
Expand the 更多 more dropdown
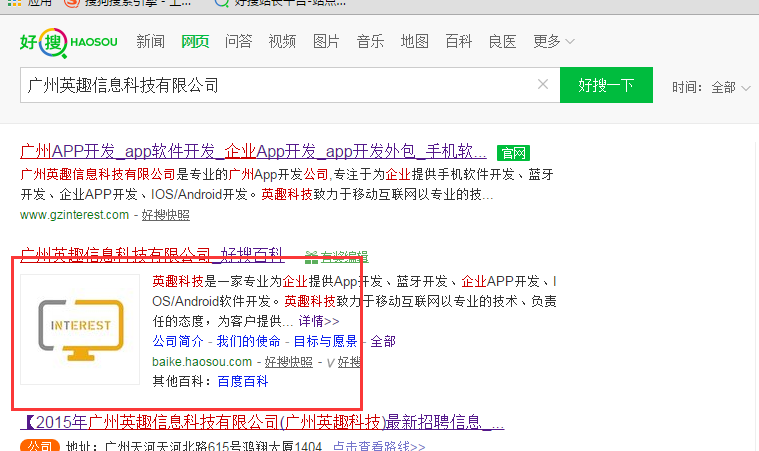(x=554, y=42)
